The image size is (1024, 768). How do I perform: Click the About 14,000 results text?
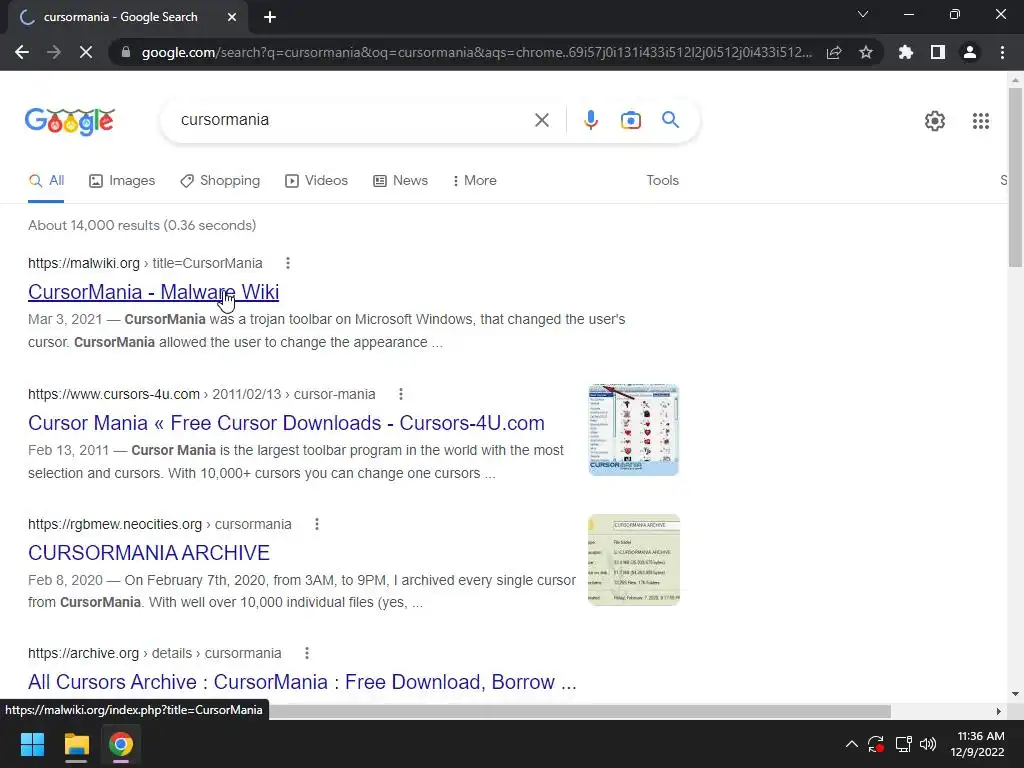click(x=142, y=225)
